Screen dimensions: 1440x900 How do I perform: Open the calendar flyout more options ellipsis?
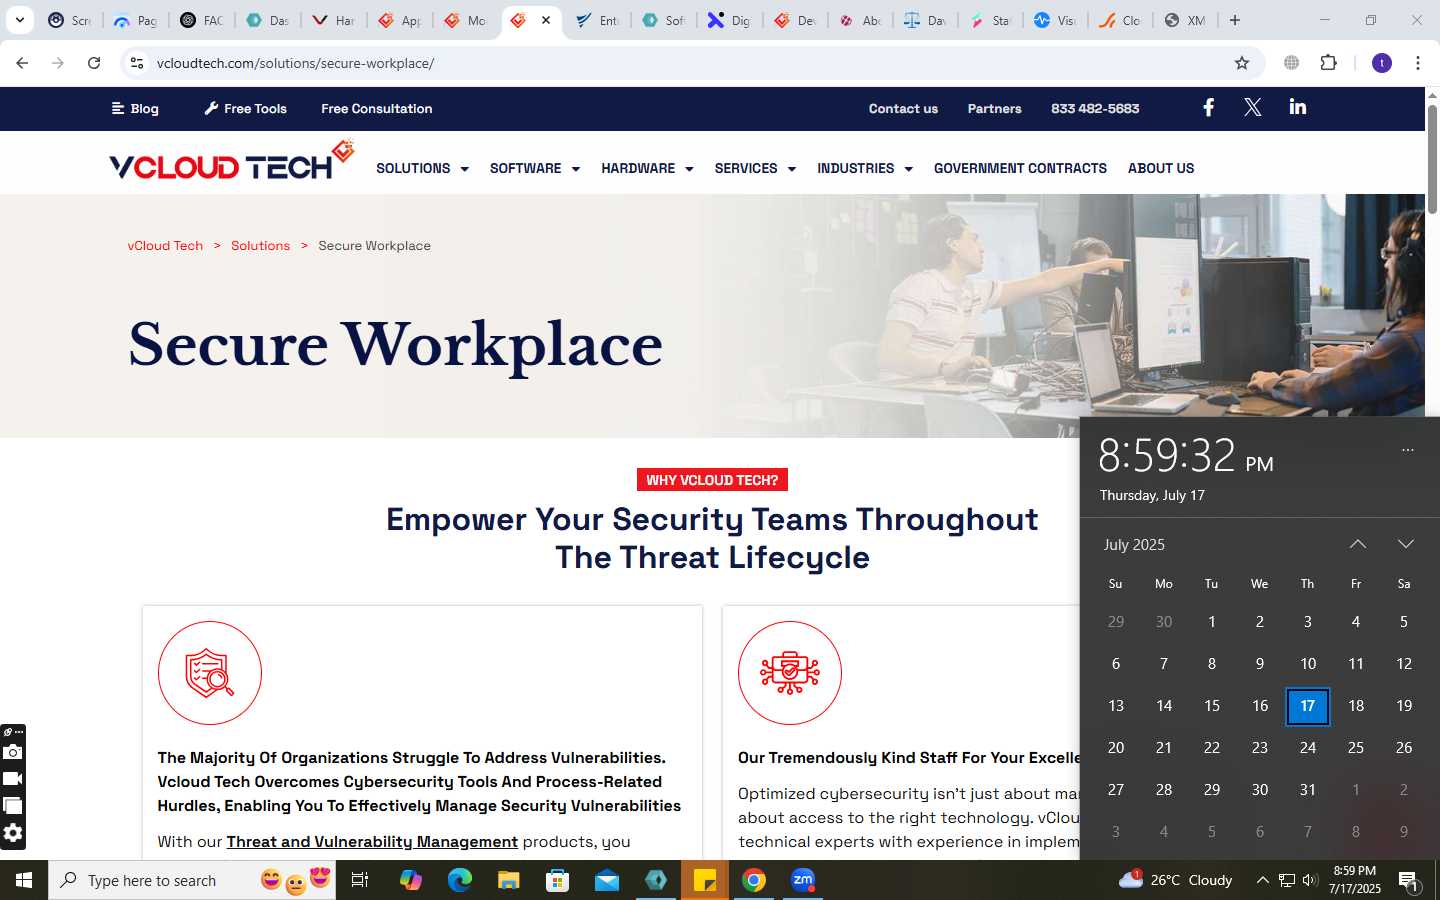click(1408, 450)
